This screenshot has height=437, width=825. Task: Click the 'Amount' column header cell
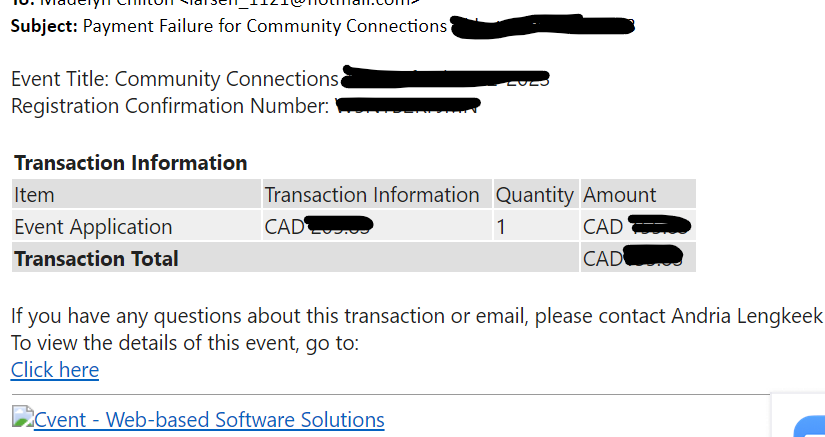(x=638, y=195)
